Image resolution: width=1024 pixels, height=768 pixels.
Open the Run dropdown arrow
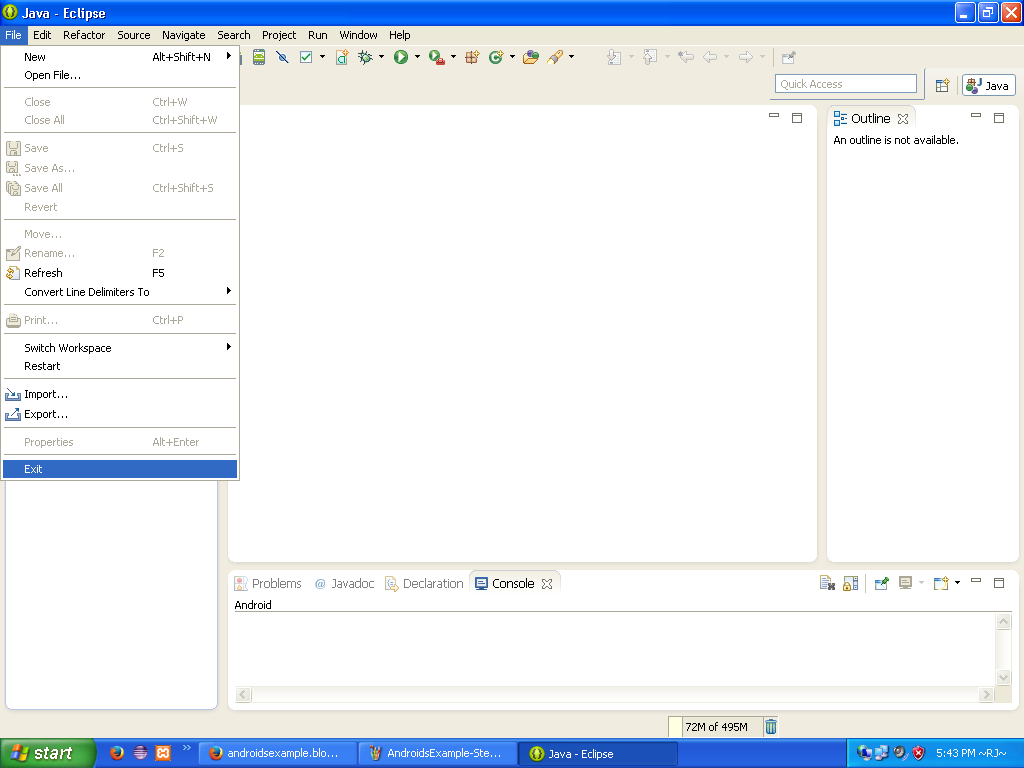(x=417, y=57)
